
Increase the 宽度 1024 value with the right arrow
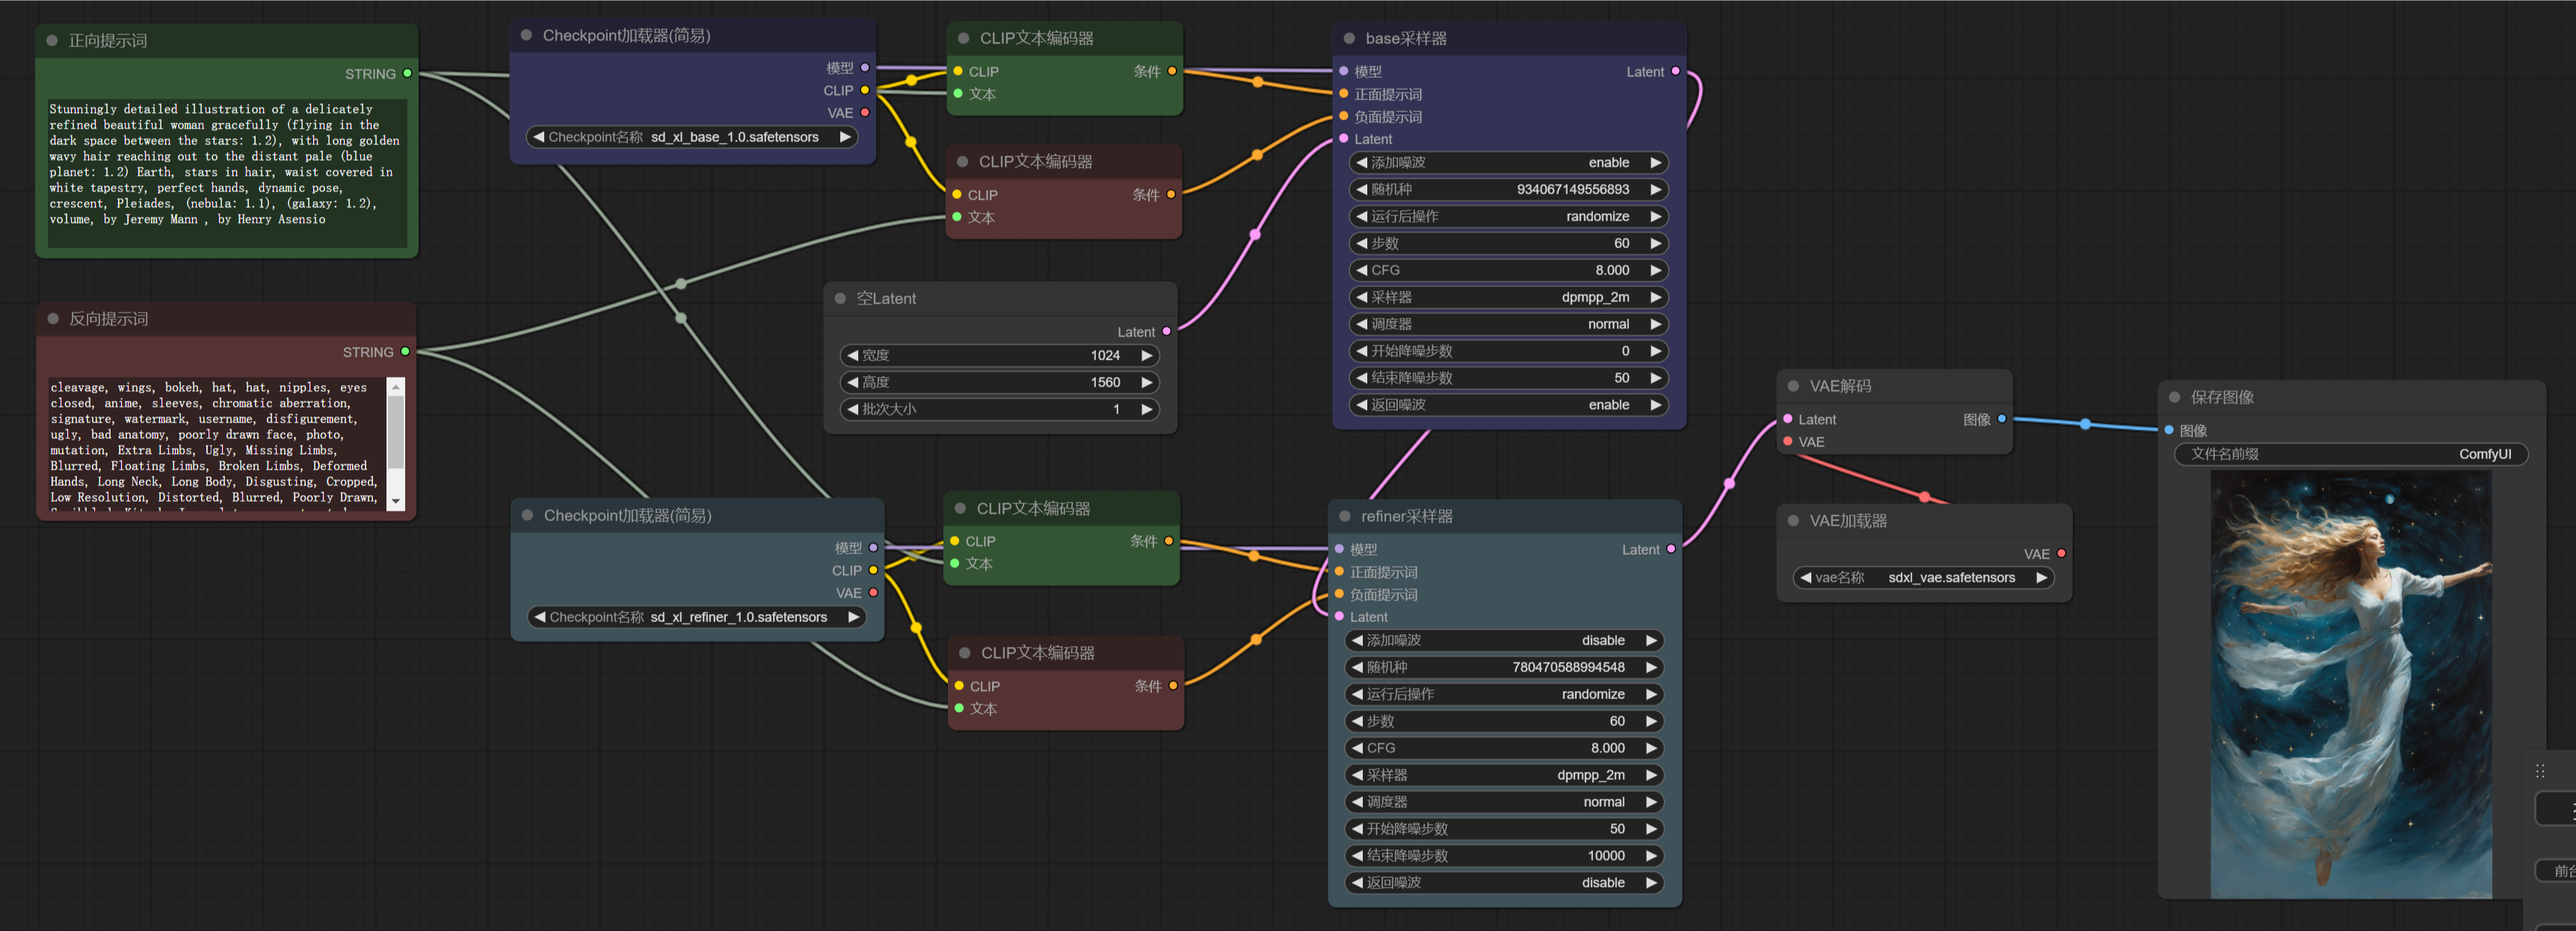tap(1147, 355)
